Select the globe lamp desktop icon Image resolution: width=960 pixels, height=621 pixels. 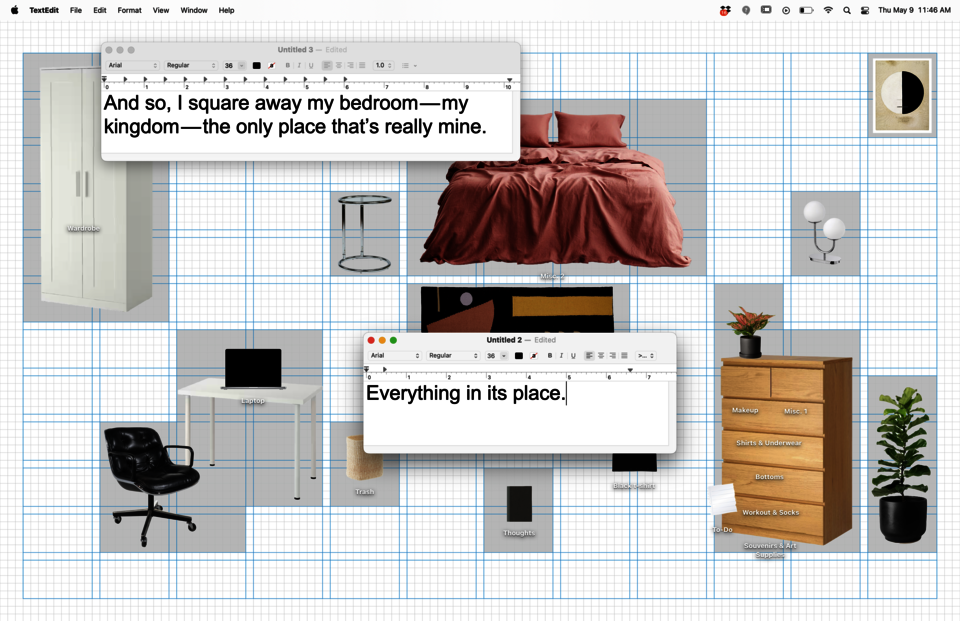pos(825,233)
